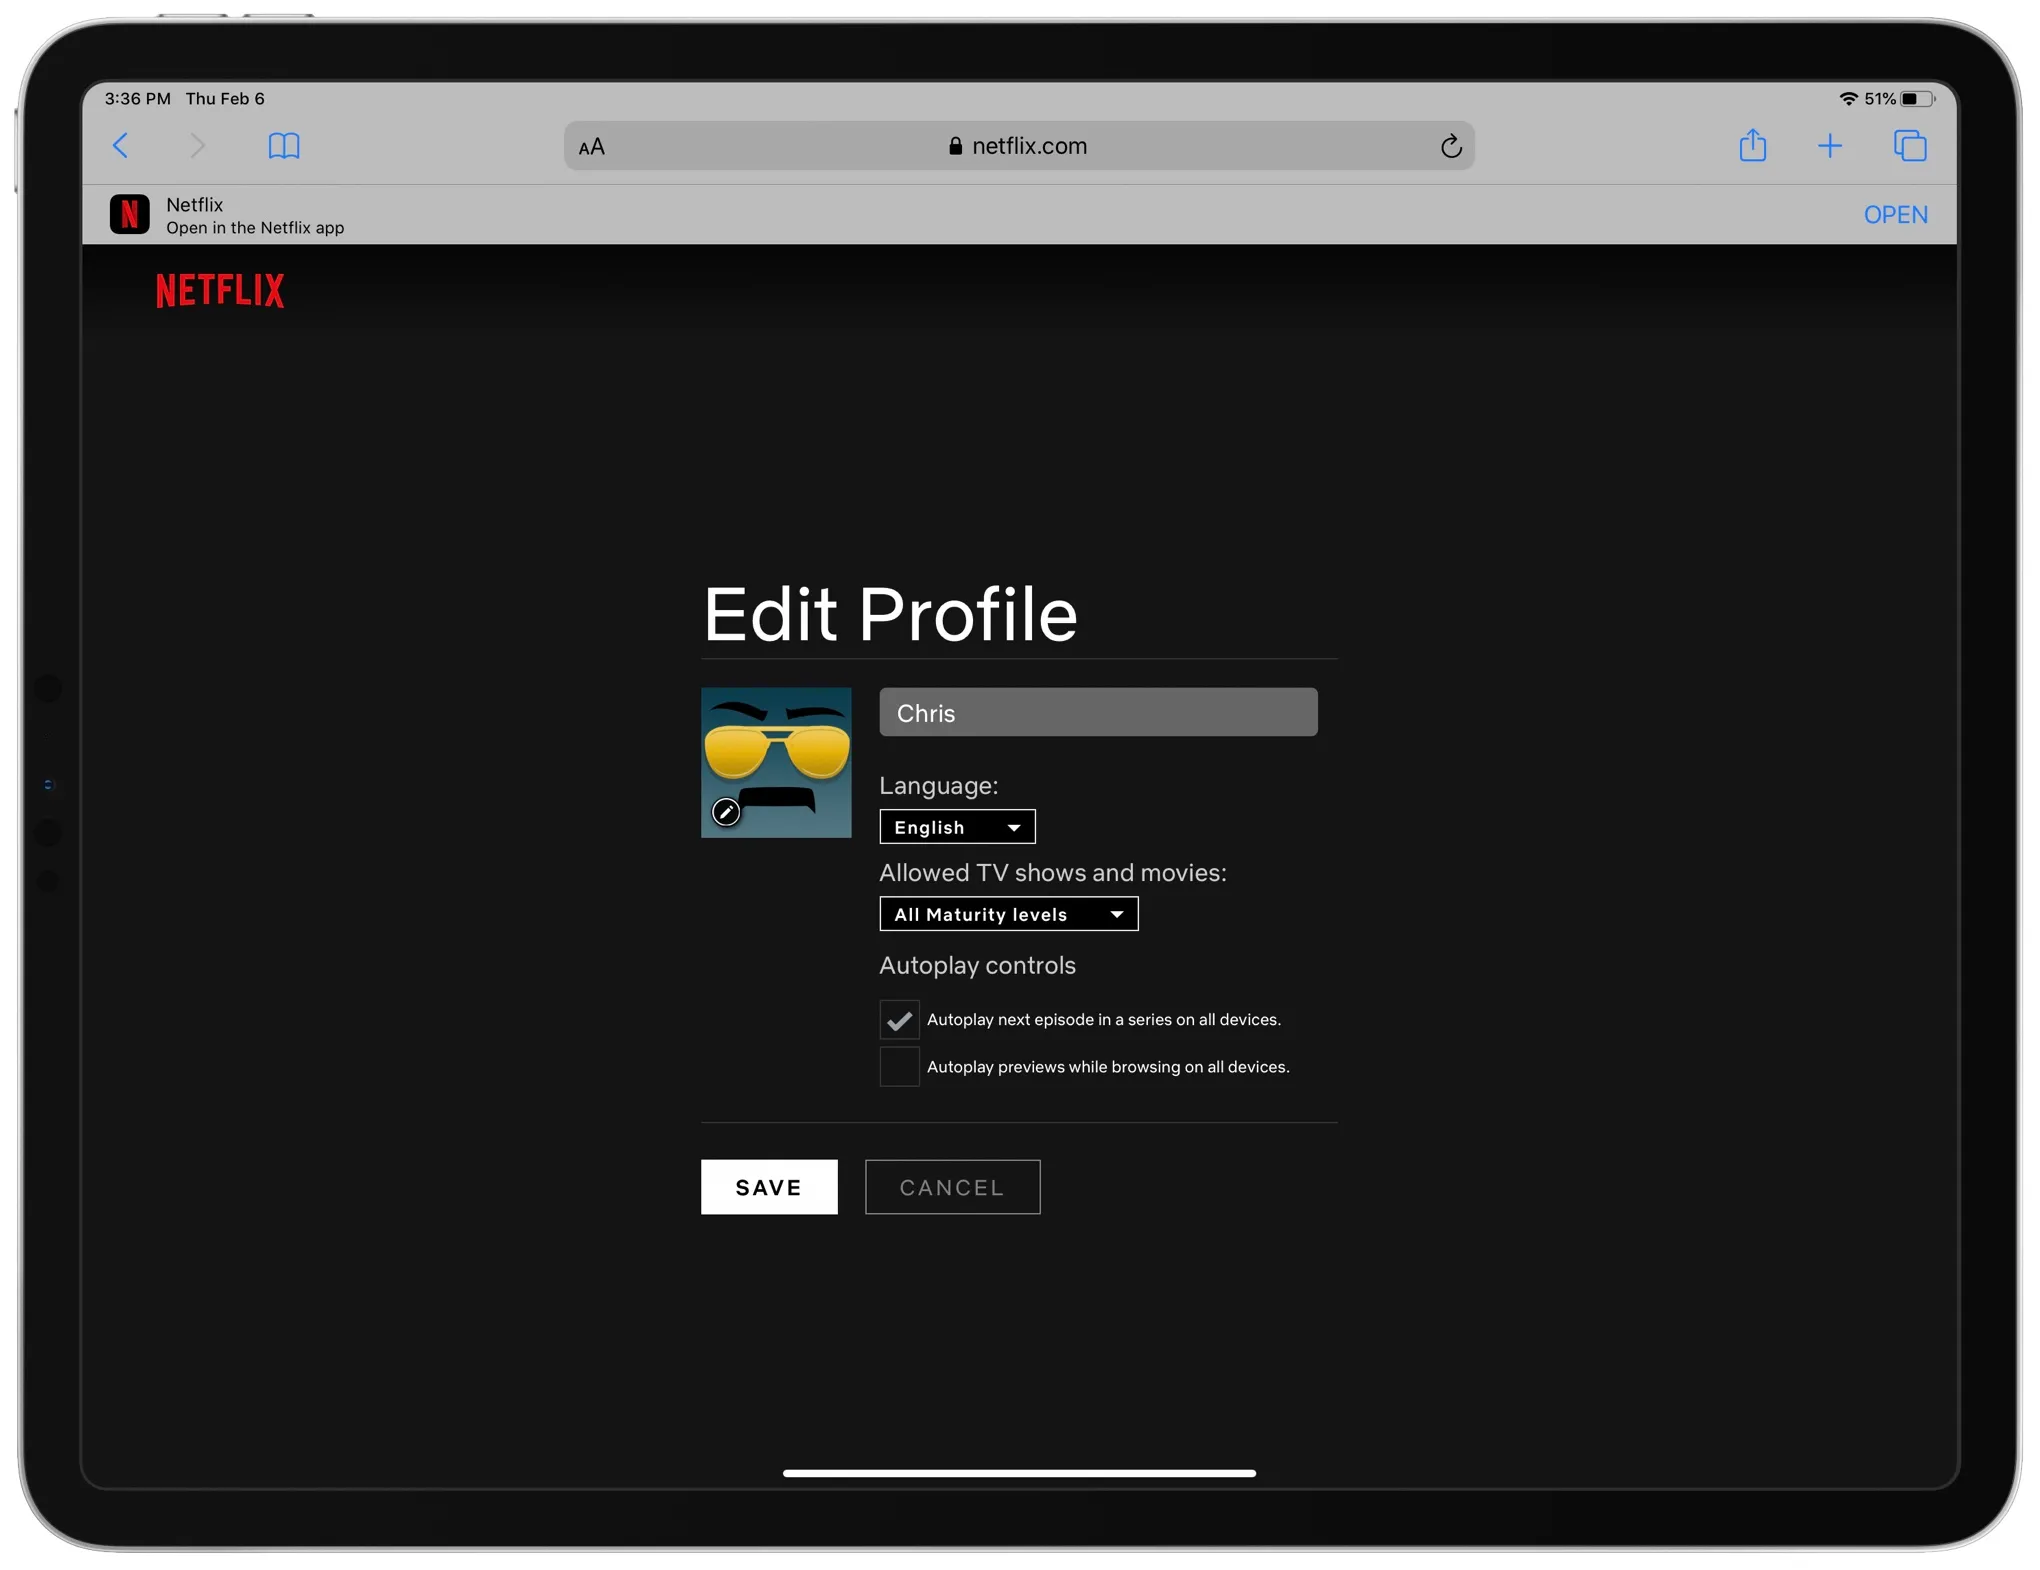The height and width of the screenshot is (1570, 2040).
Task: Uncheck autoplay next episode in a series
Action: 898,1019
